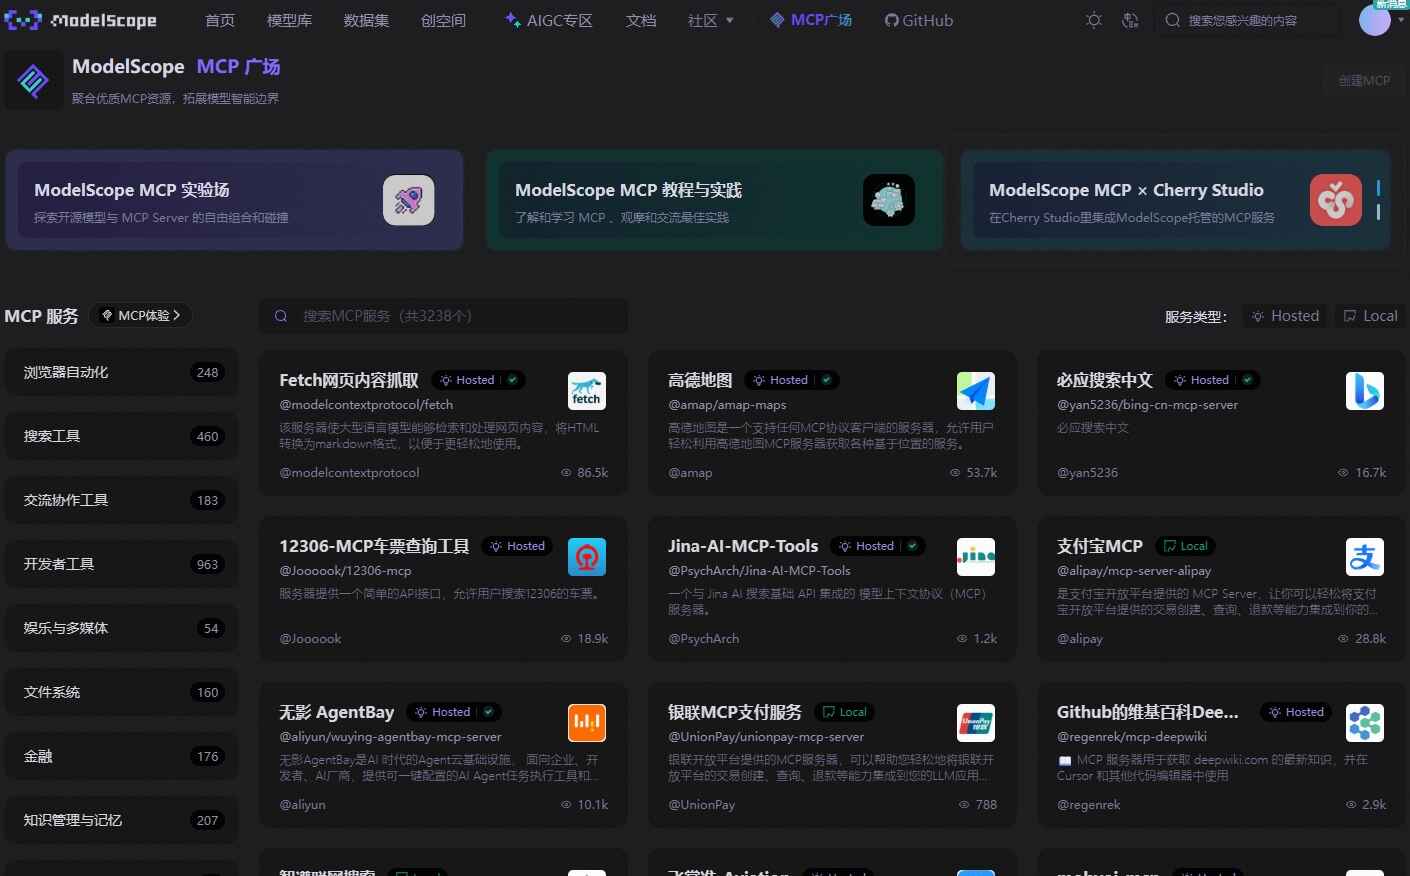Image resolution: width=1410 pixels, height=876 pixels.
Task: Select the 知识管理与记忆 category
Action: [x=122, y=820]
